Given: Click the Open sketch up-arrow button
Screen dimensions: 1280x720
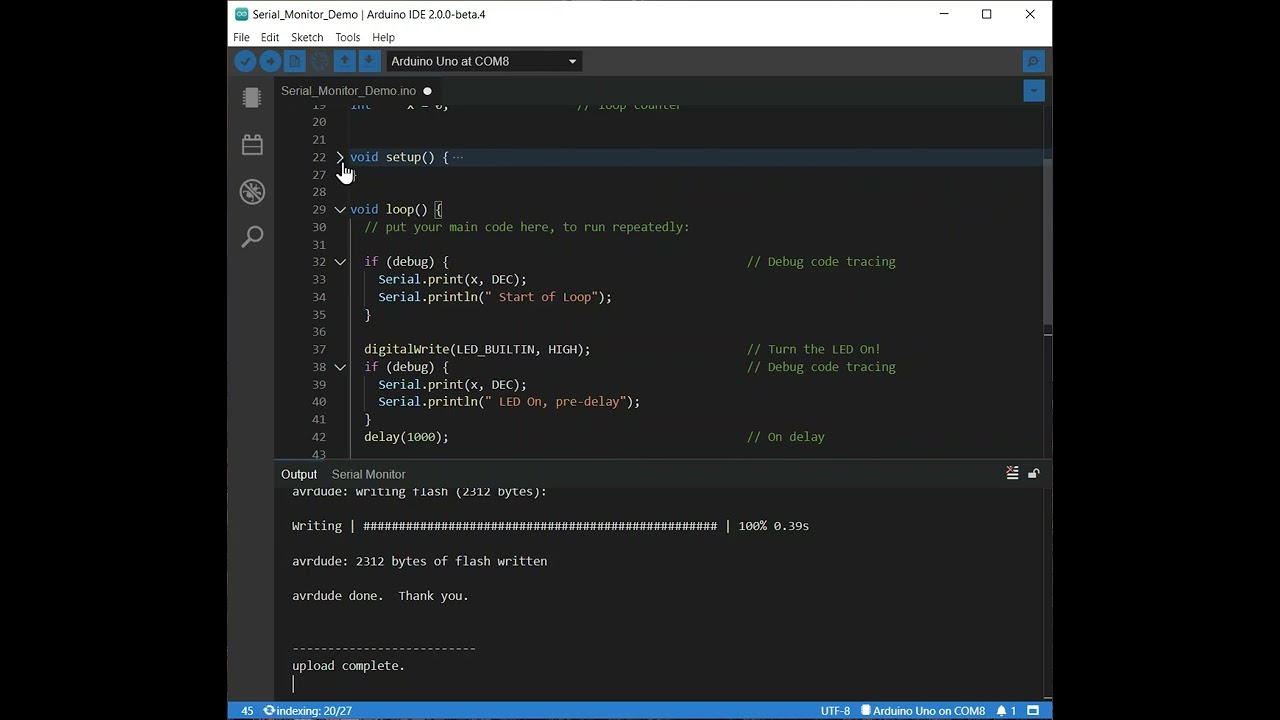Looking at the screenshot, I should 344,61.
